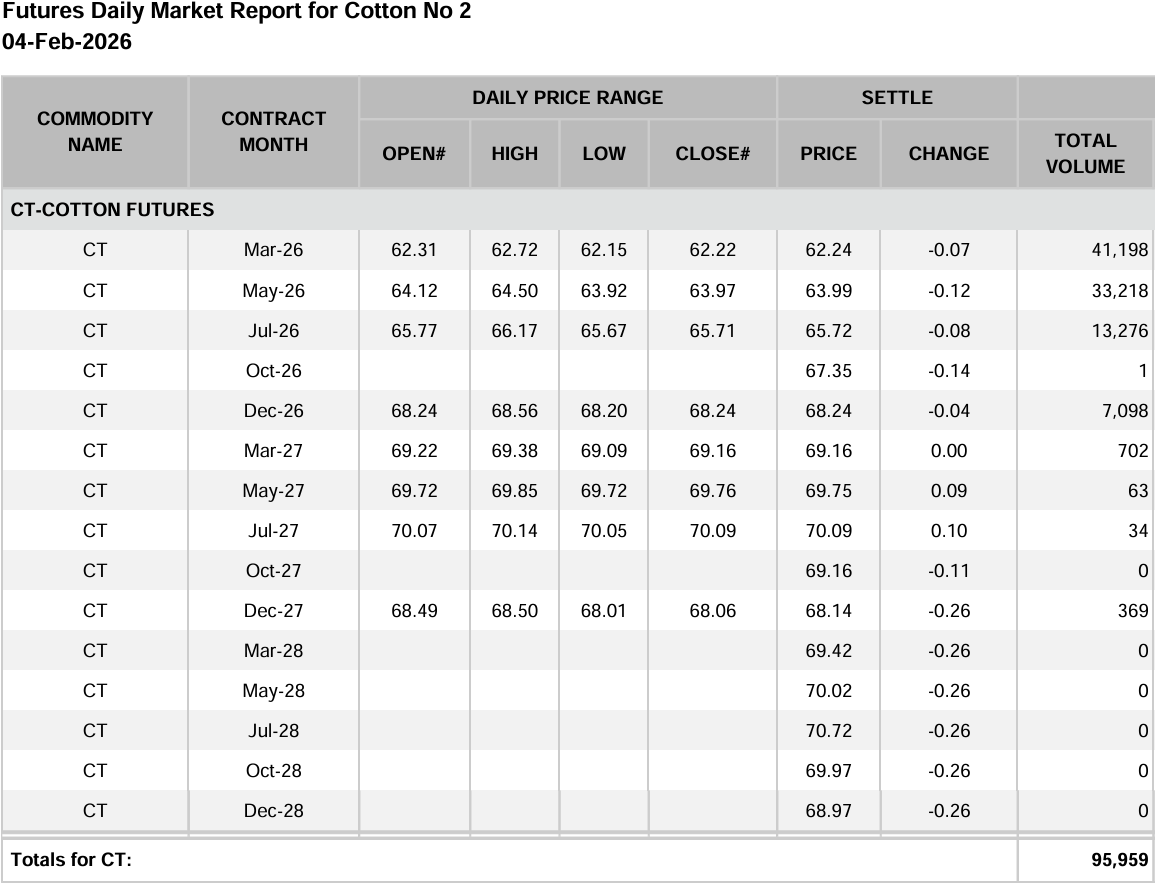The height and width of the screenshot is (885, 1155).
Task: Select the 67.35 settle price for Oct-26
Action: coord(828,370)
